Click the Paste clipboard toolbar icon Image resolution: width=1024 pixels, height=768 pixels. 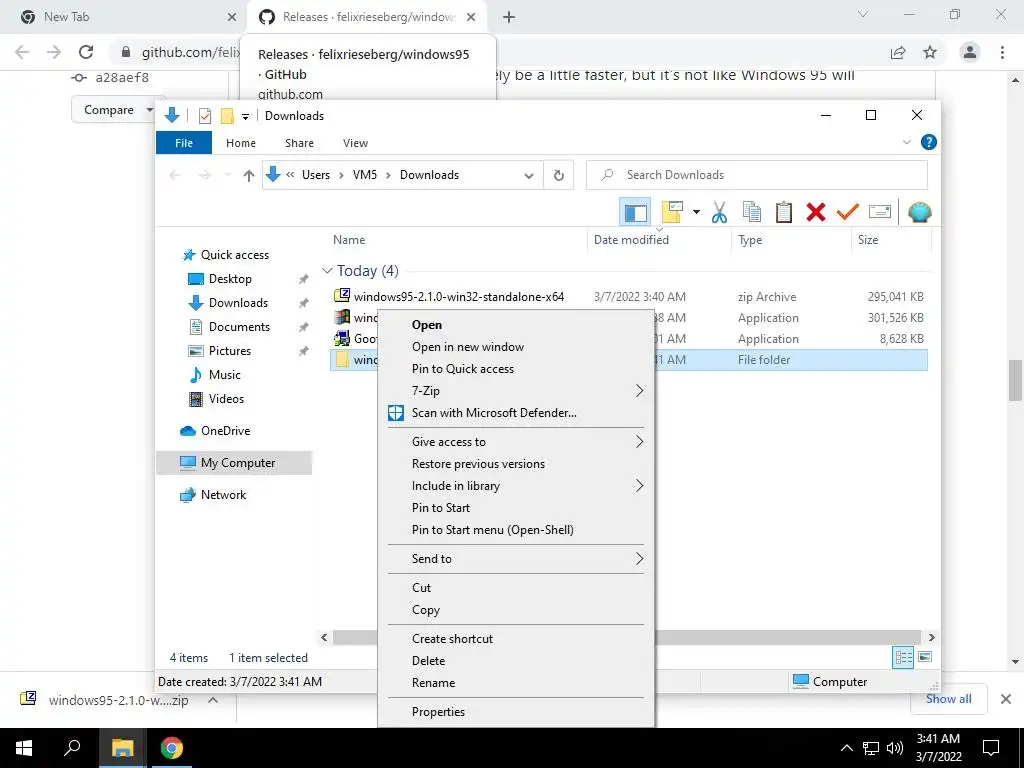pos(784,212)
